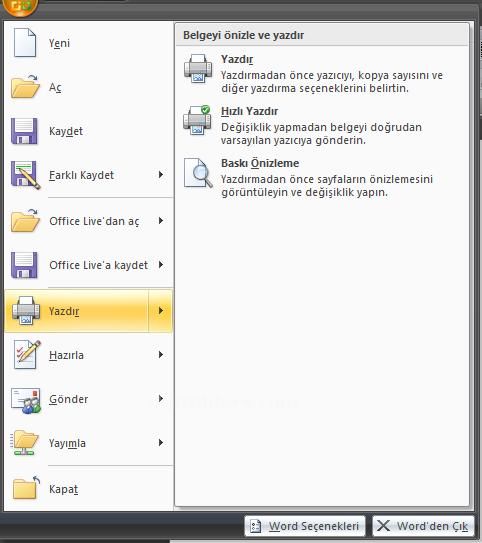Image resolution: width=482 pixels, height=543 pixels.
Task: Click the Yeni blank document icon
Action: click(x=25, y=43)
